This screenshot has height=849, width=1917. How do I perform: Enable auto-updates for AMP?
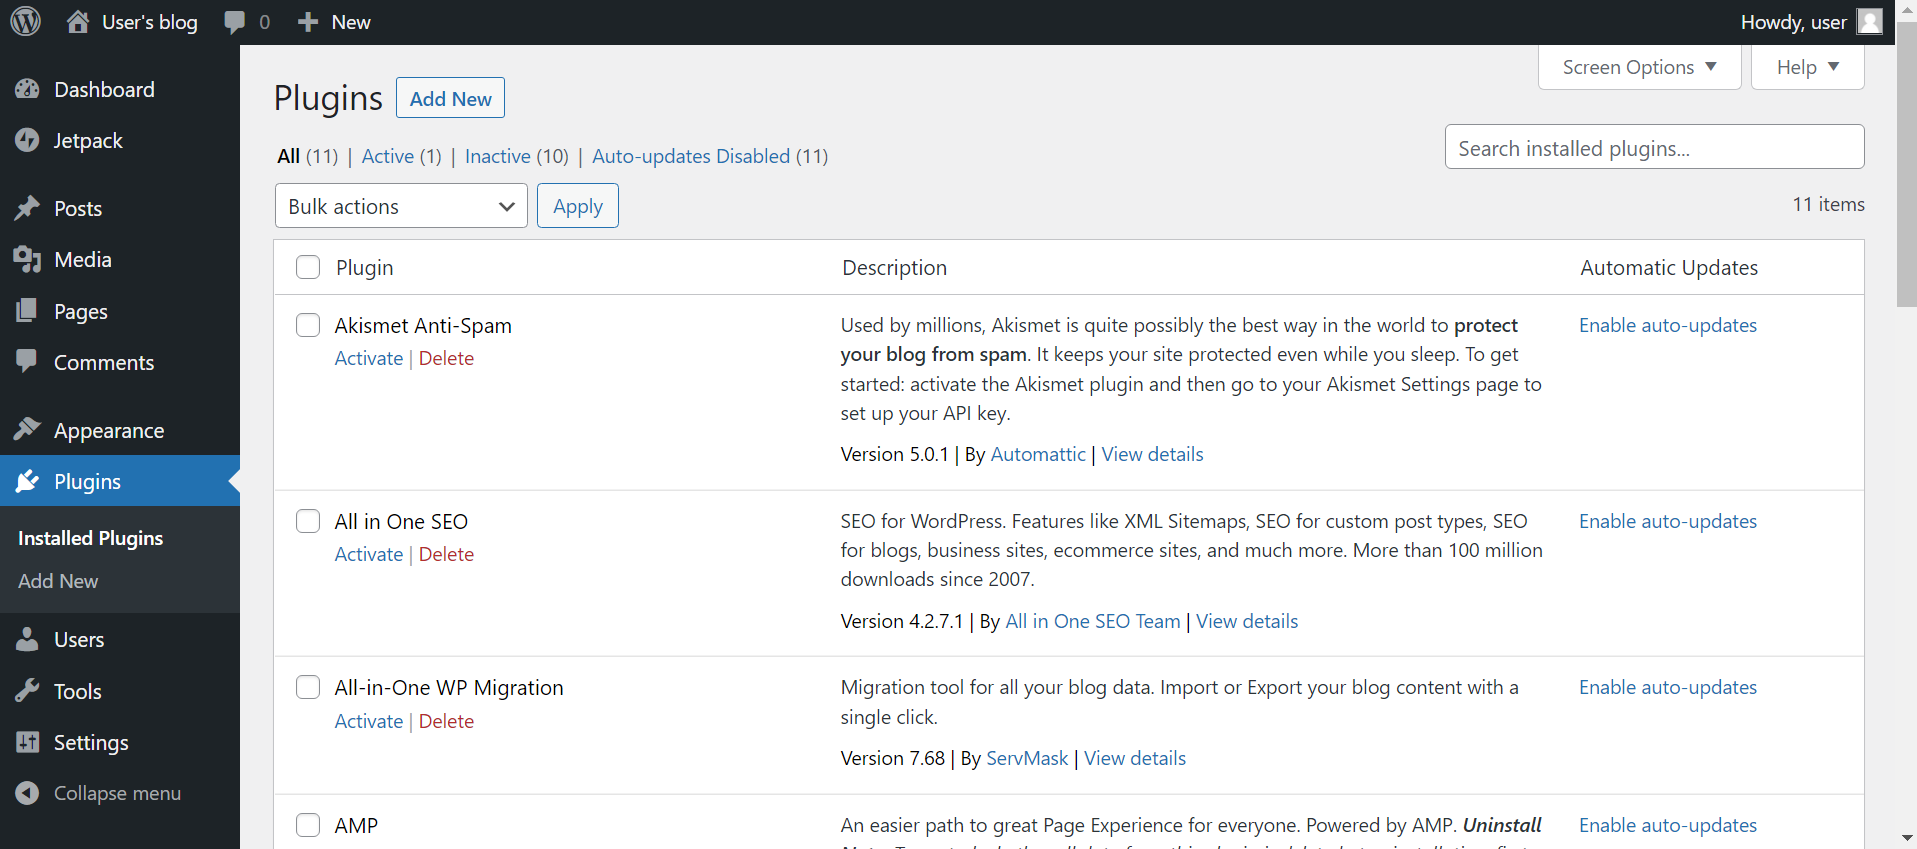click(1668, 825)
